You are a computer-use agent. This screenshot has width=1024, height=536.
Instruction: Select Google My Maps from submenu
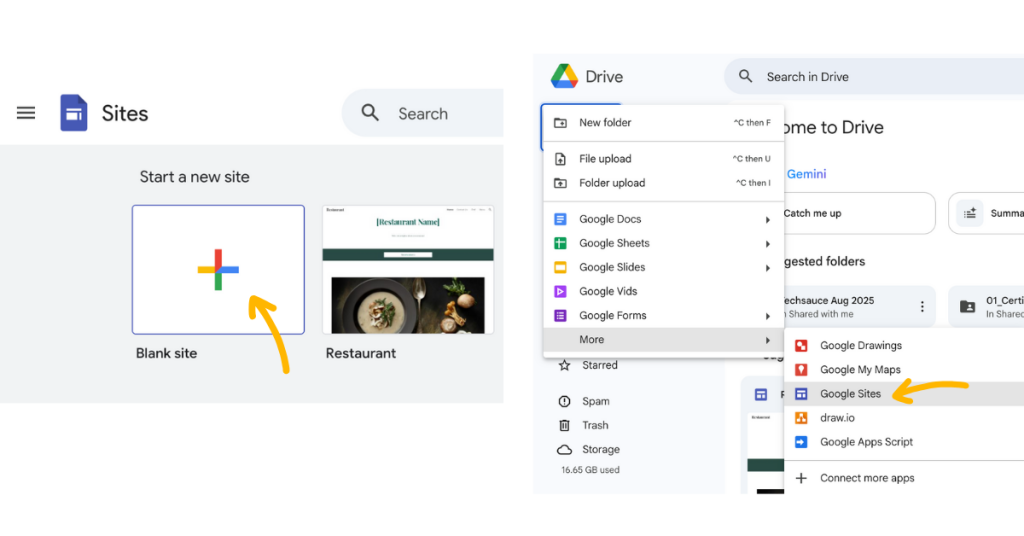point(904,370)
